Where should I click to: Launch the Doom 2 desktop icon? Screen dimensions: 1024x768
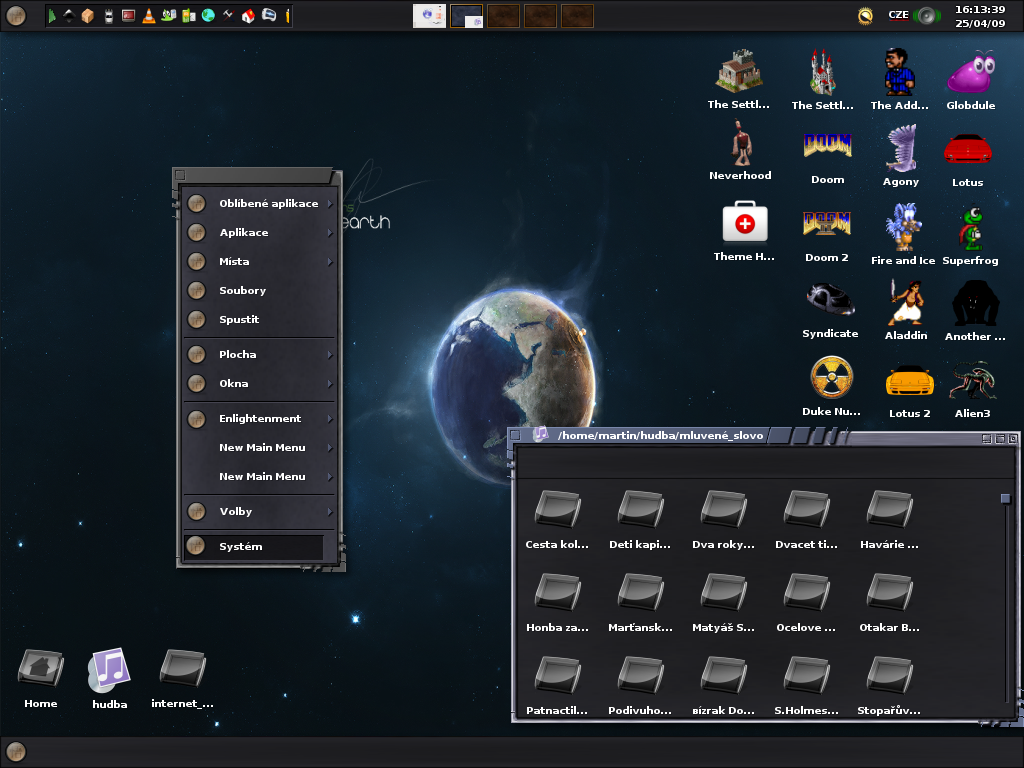(827, 223)
